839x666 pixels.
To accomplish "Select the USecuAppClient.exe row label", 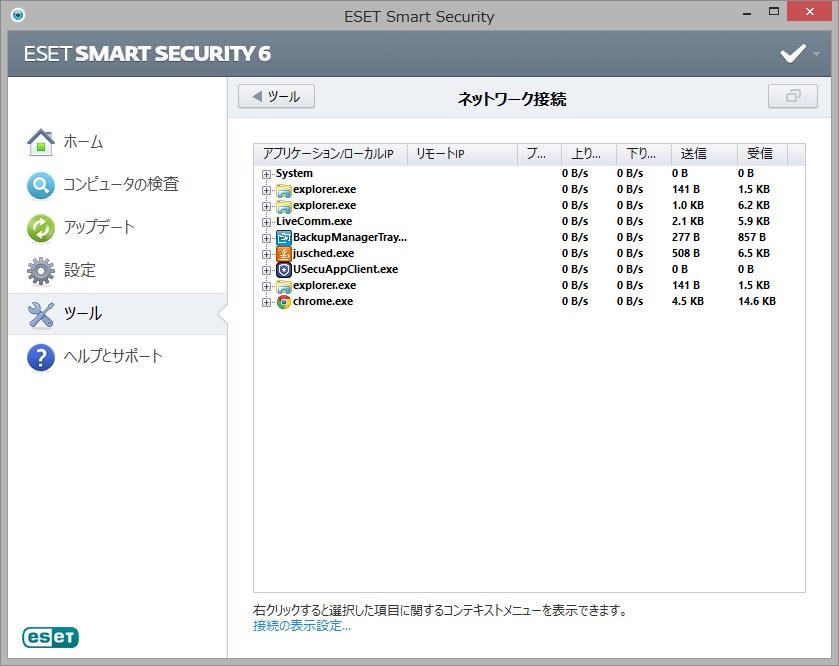I will pos(345,270).
